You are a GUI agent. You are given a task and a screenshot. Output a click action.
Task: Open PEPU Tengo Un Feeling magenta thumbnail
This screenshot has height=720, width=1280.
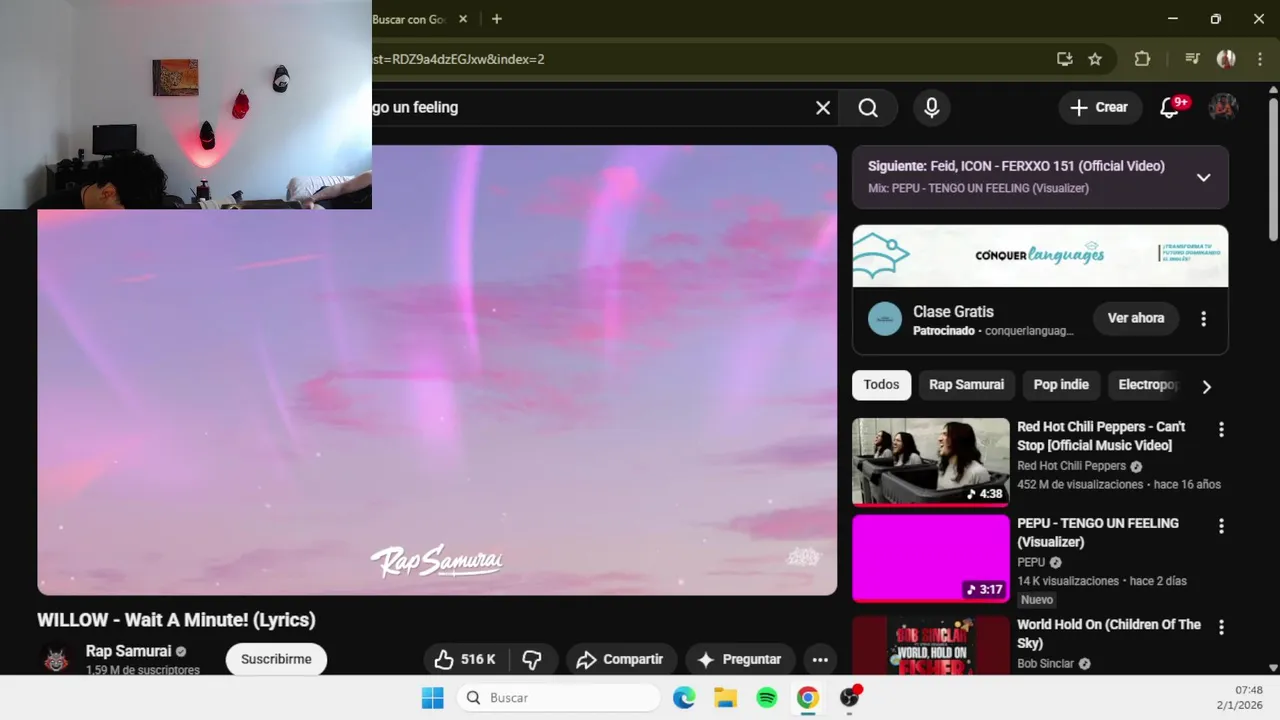coord(931,558)
